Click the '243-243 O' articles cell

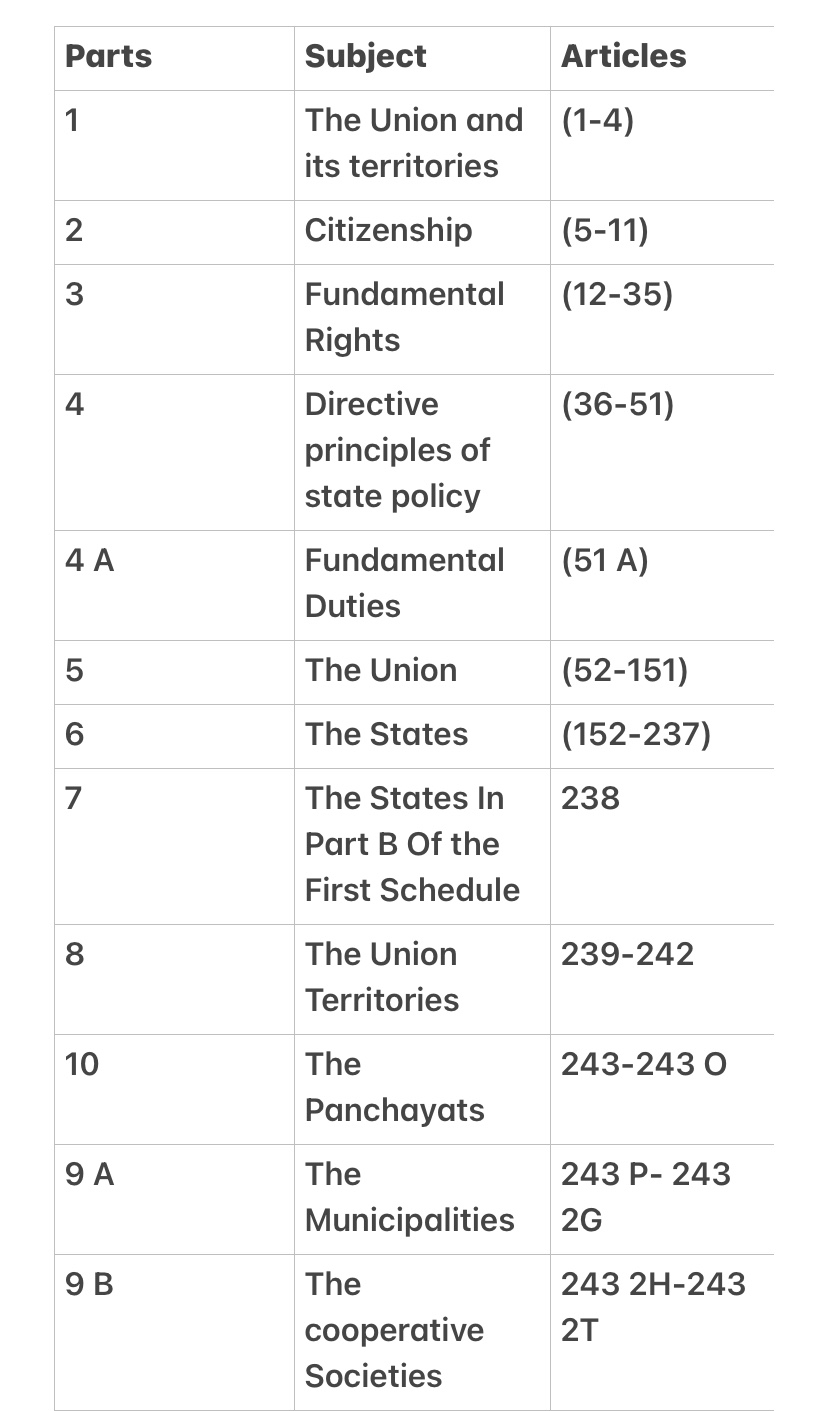click(x=644, y=1064)
